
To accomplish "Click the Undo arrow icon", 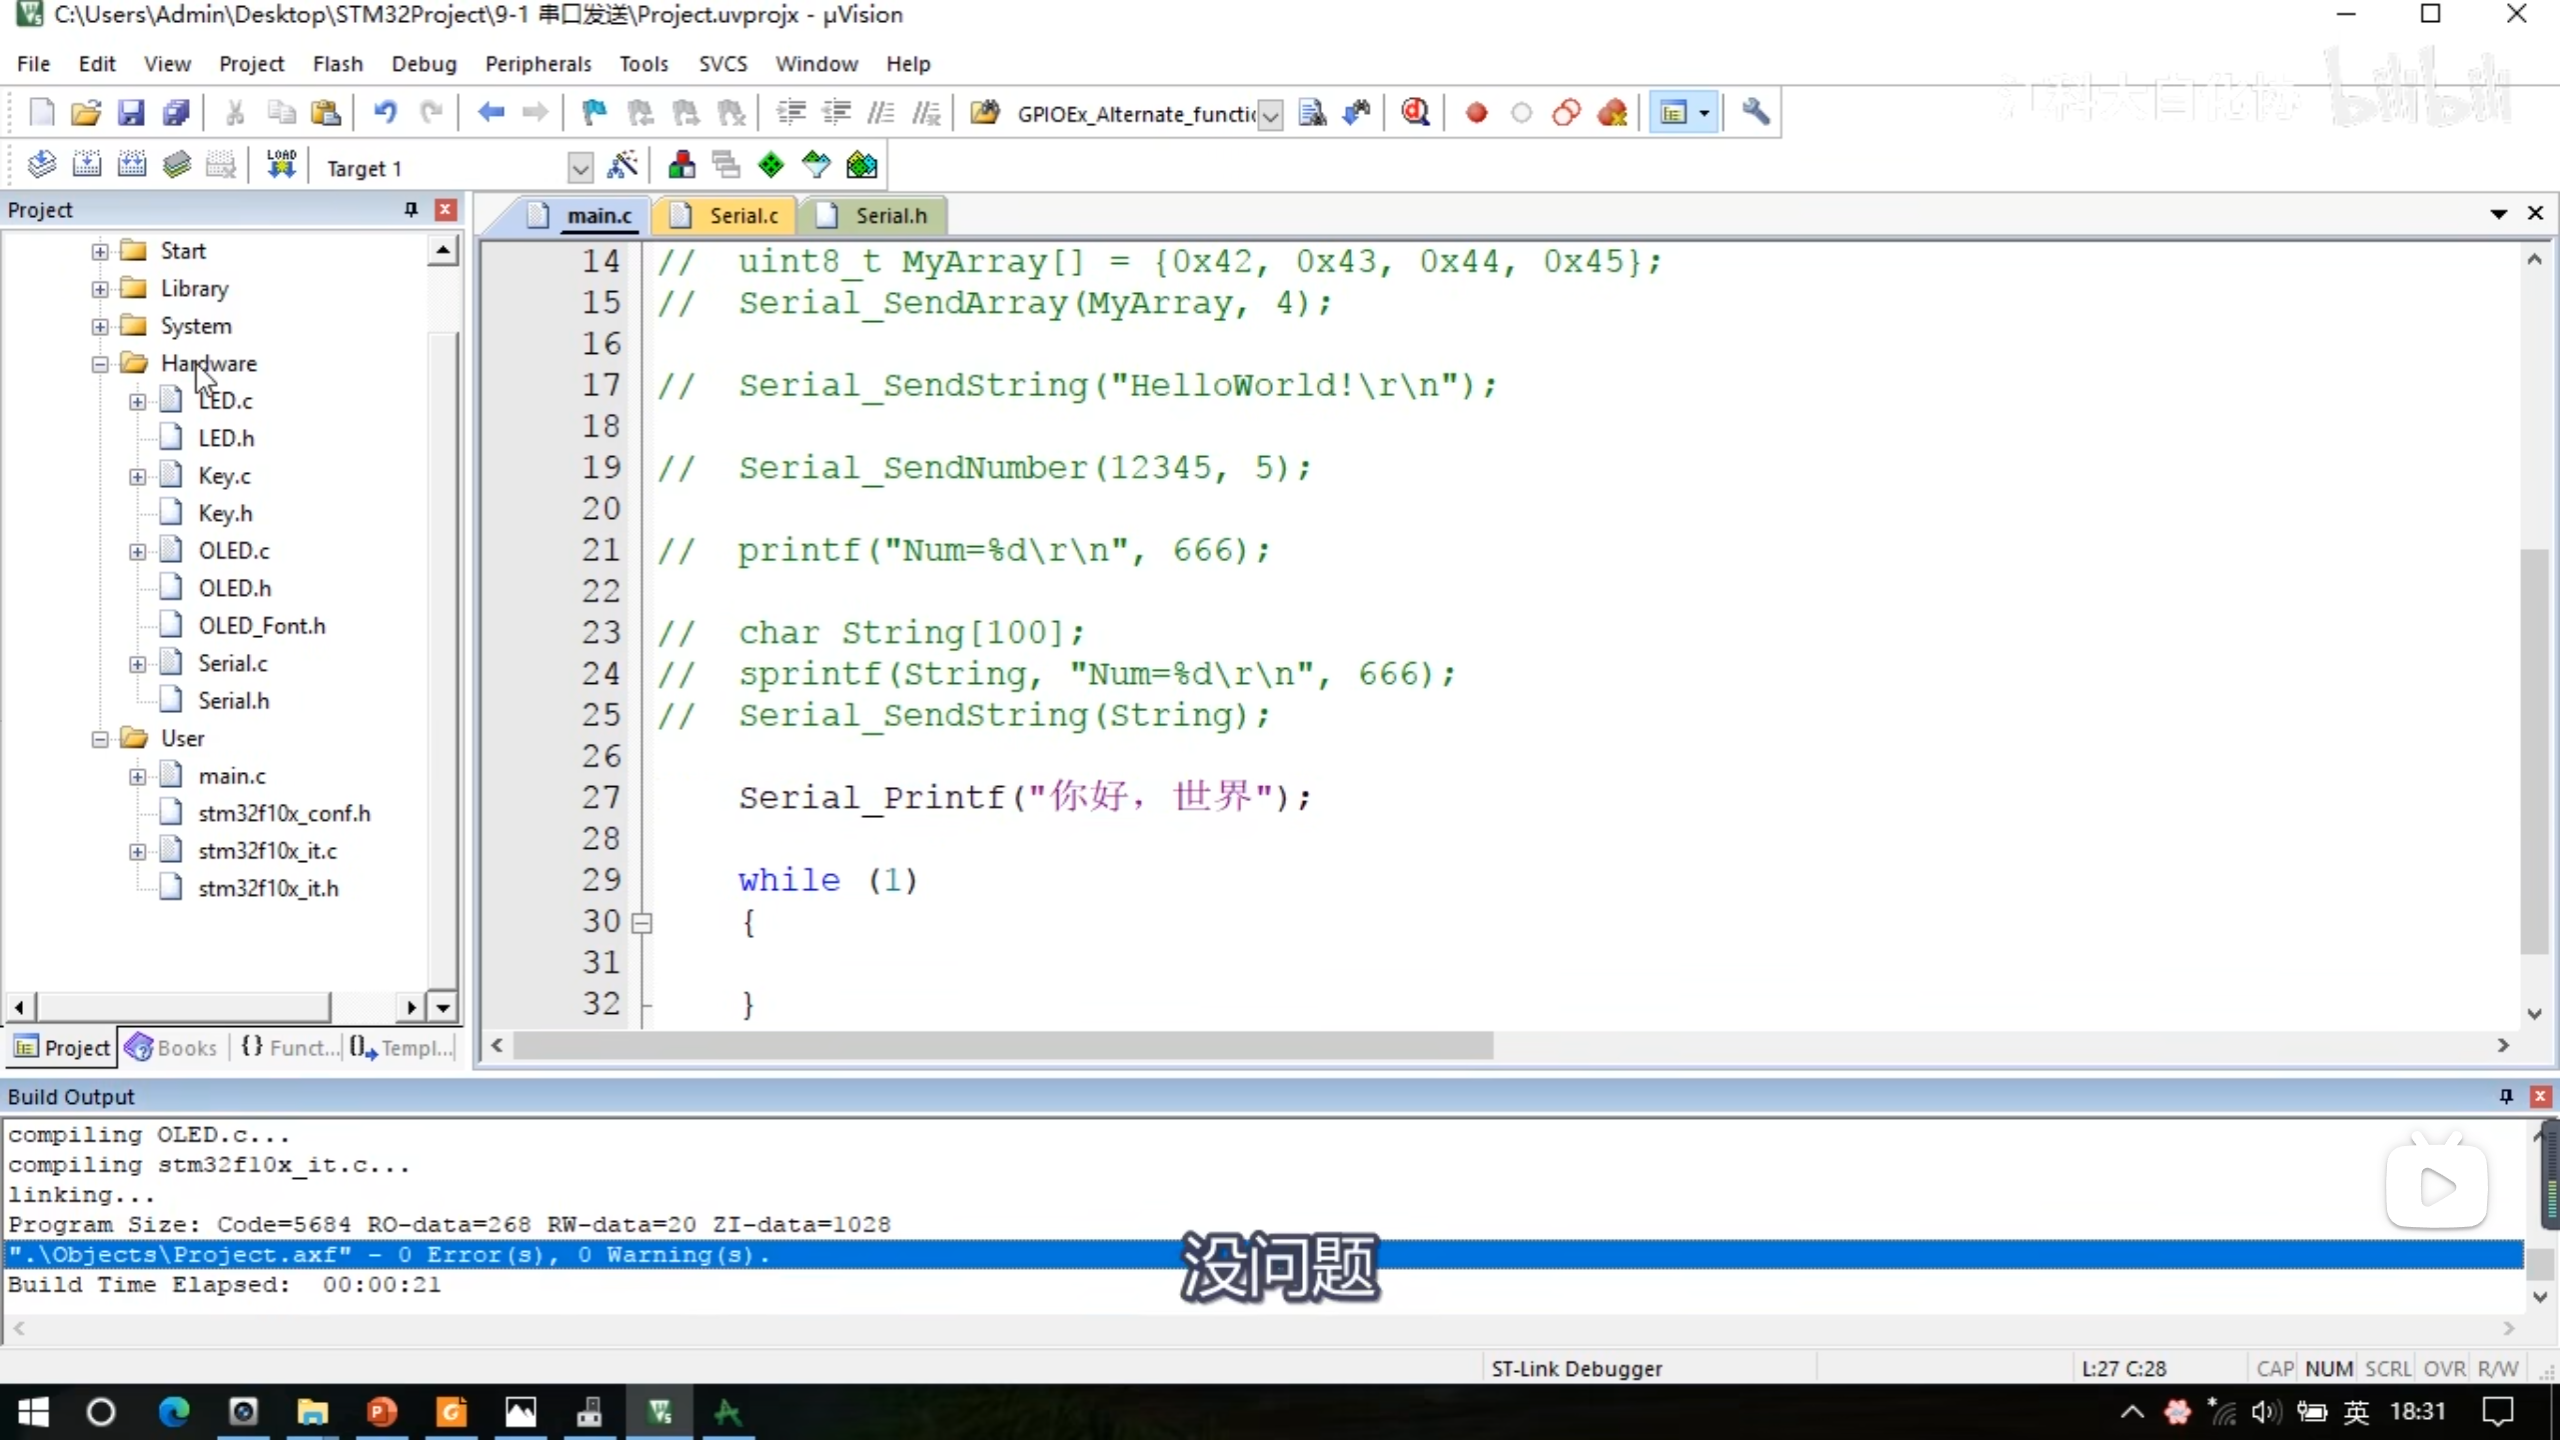I will 384,112.
